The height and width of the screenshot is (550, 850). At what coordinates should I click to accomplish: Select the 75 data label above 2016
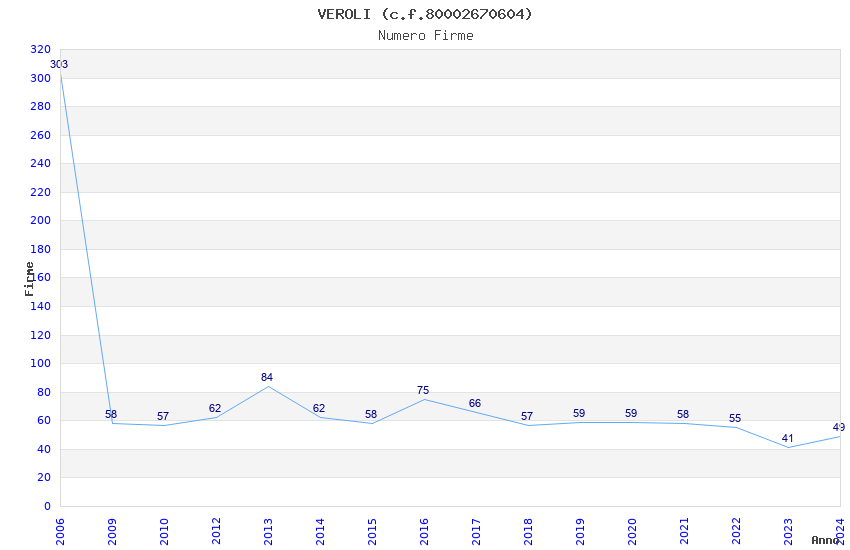click(423, 390)
